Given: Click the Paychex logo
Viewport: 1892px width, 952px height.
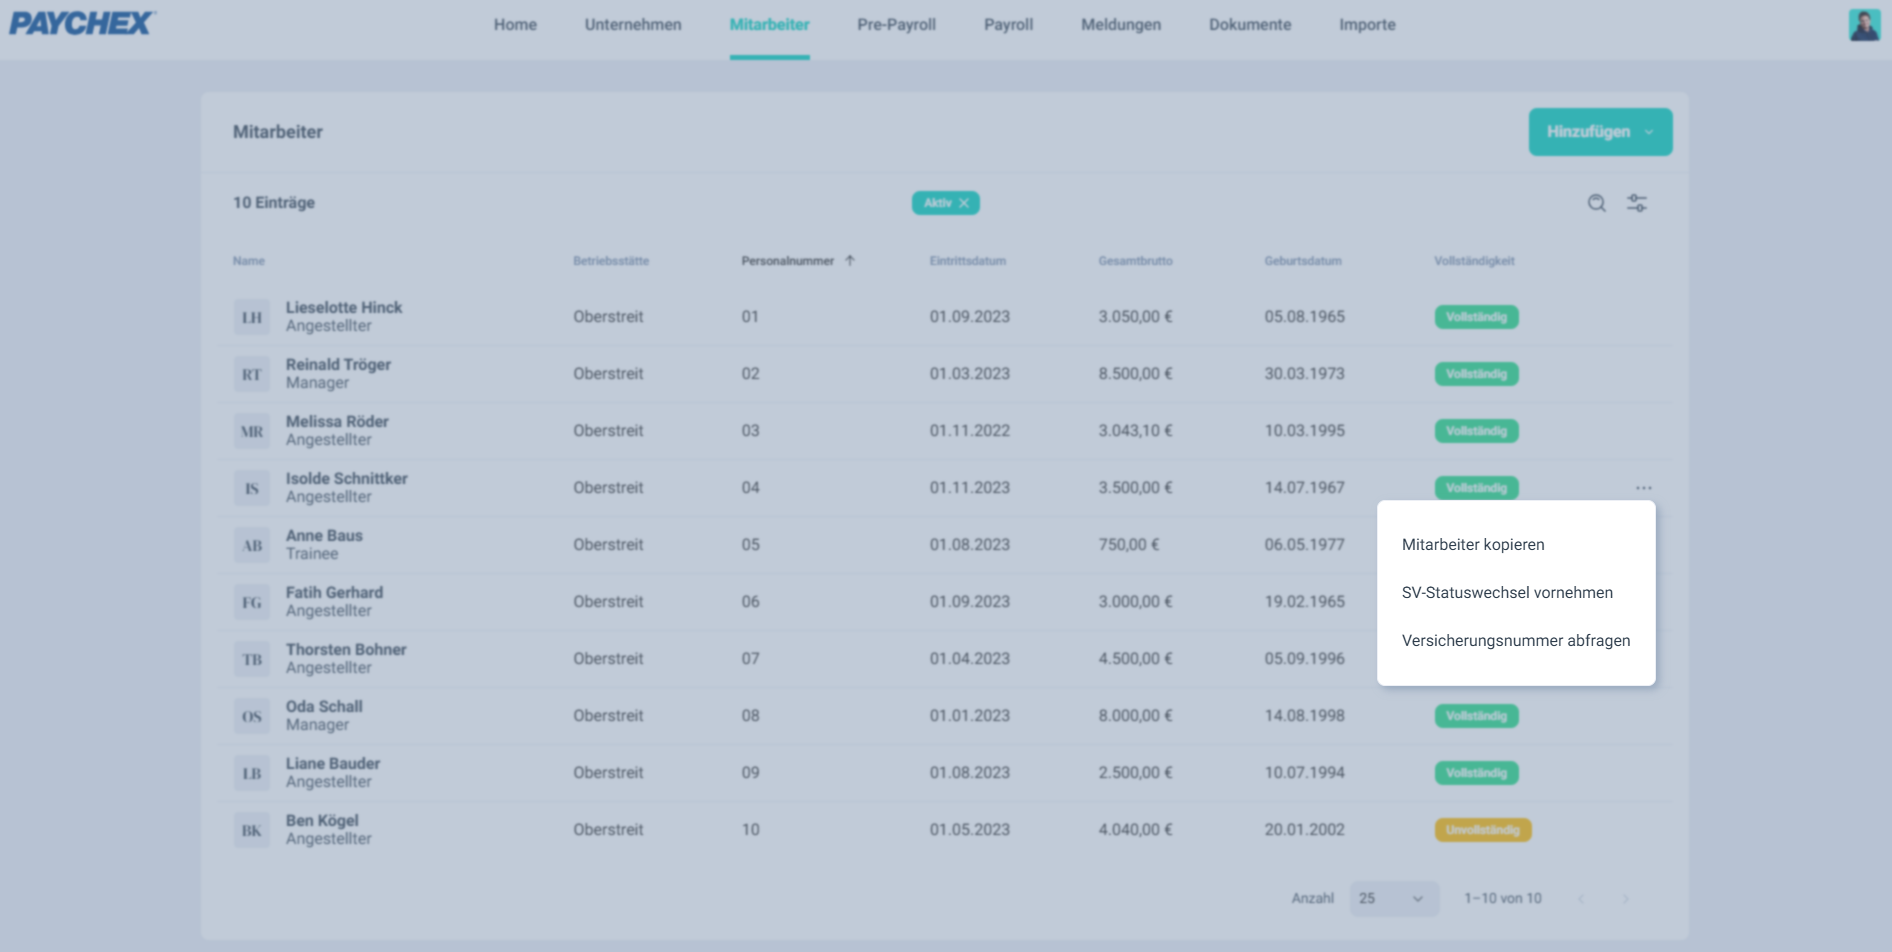Looking at the screenshot, I should pos(82,23).
